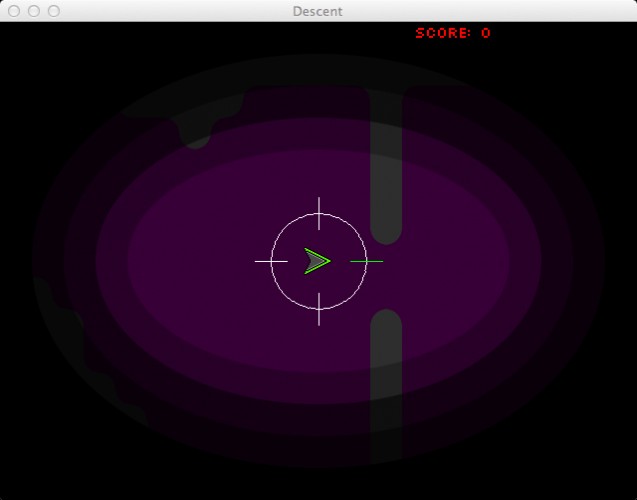Minimize the Descent window
Viewport: 637px width, 500px height.
(x=34, y=11)
